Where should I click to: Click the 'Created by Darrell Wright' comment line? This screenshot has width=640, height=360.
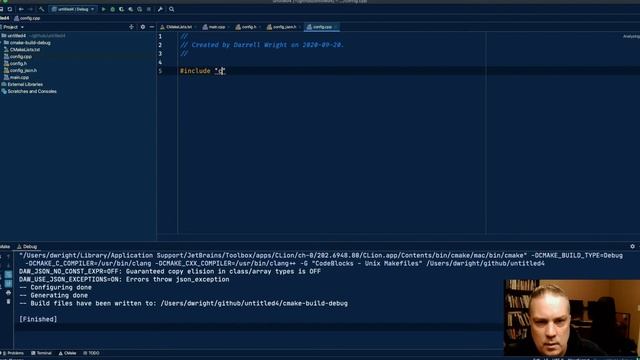[x=262, y=45]
